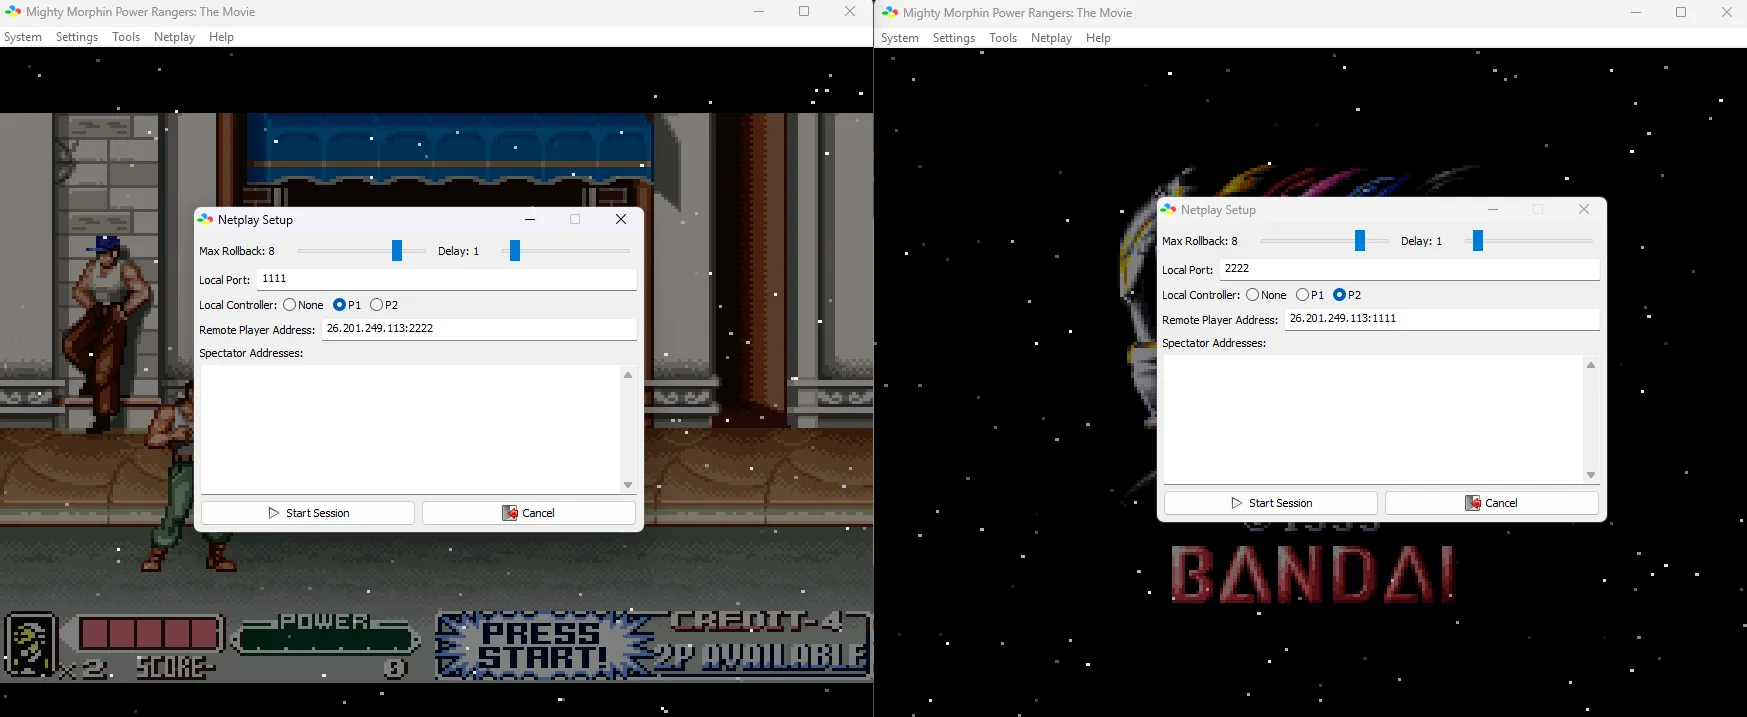Click app icon in right Netplay Setup title bar
This screenshot has width=1747, height=717.
1168,210
